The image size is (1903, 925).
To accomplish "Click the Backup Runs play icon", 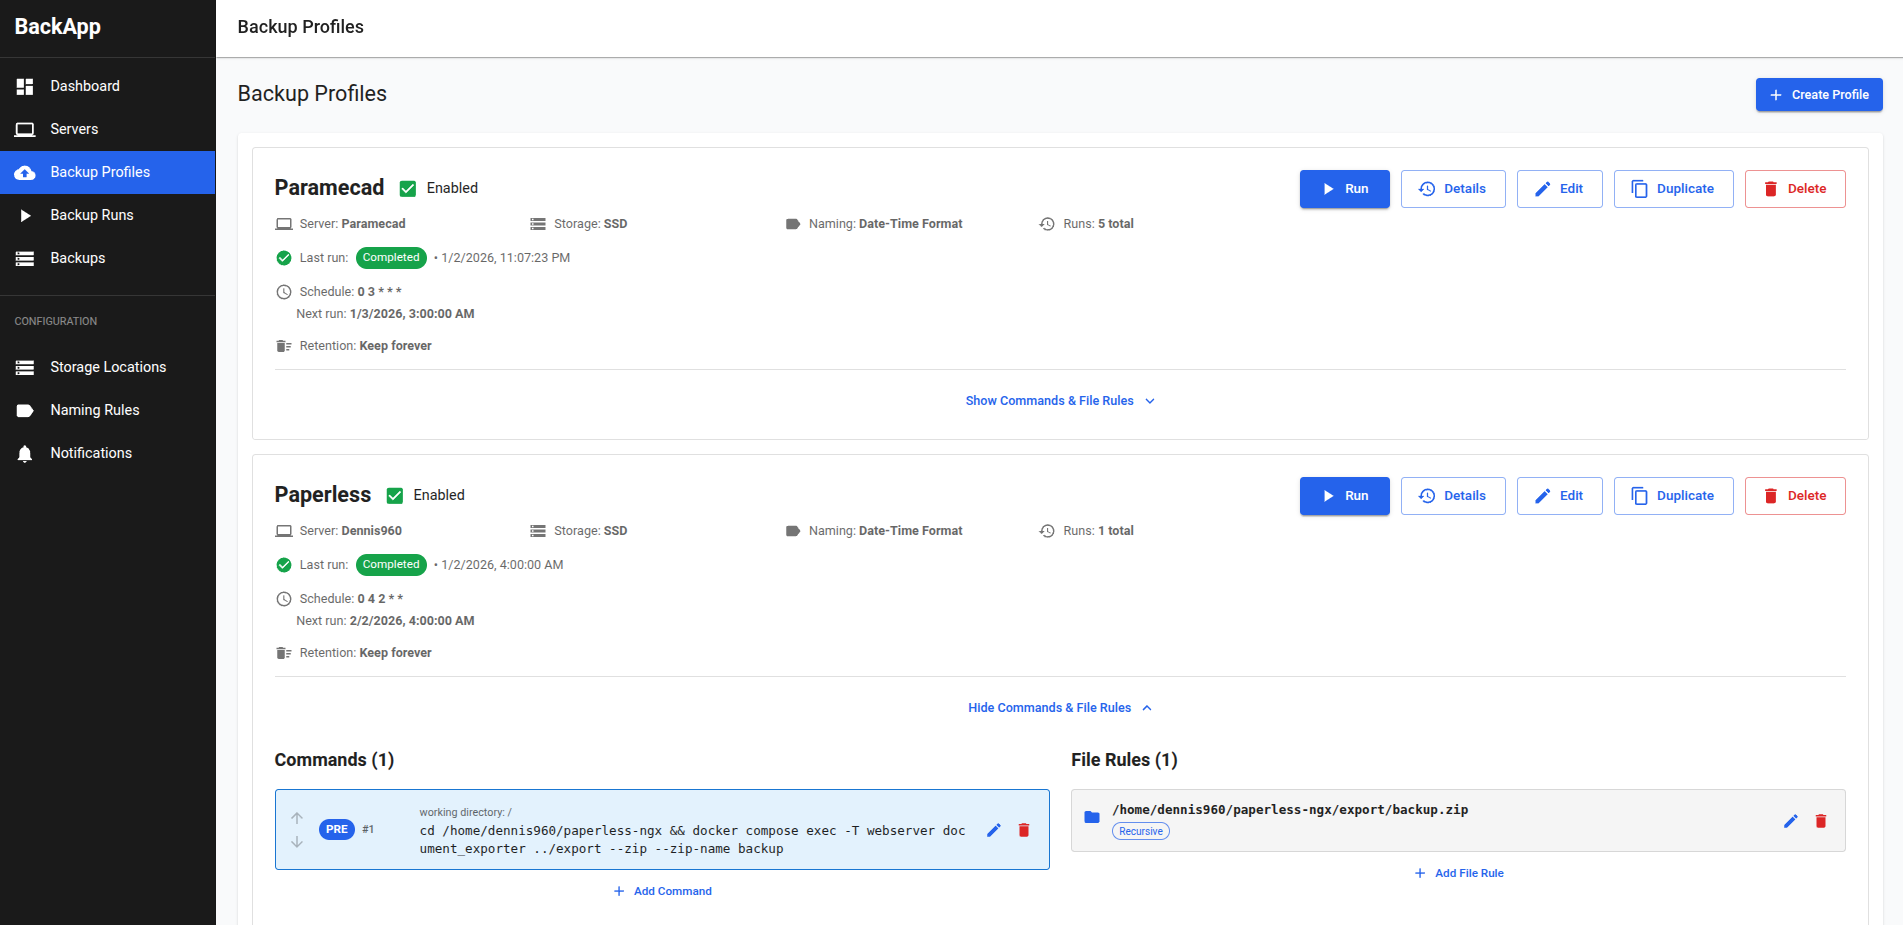I will pos(26,215).
